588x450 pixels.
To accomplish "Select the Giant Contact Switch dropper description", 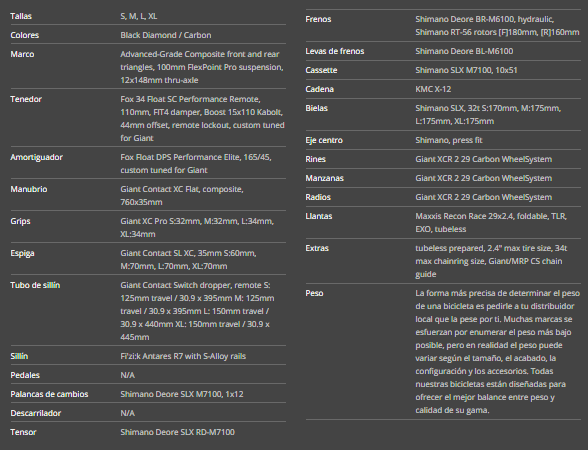I will pyautogui.click(x=197, y=311).
